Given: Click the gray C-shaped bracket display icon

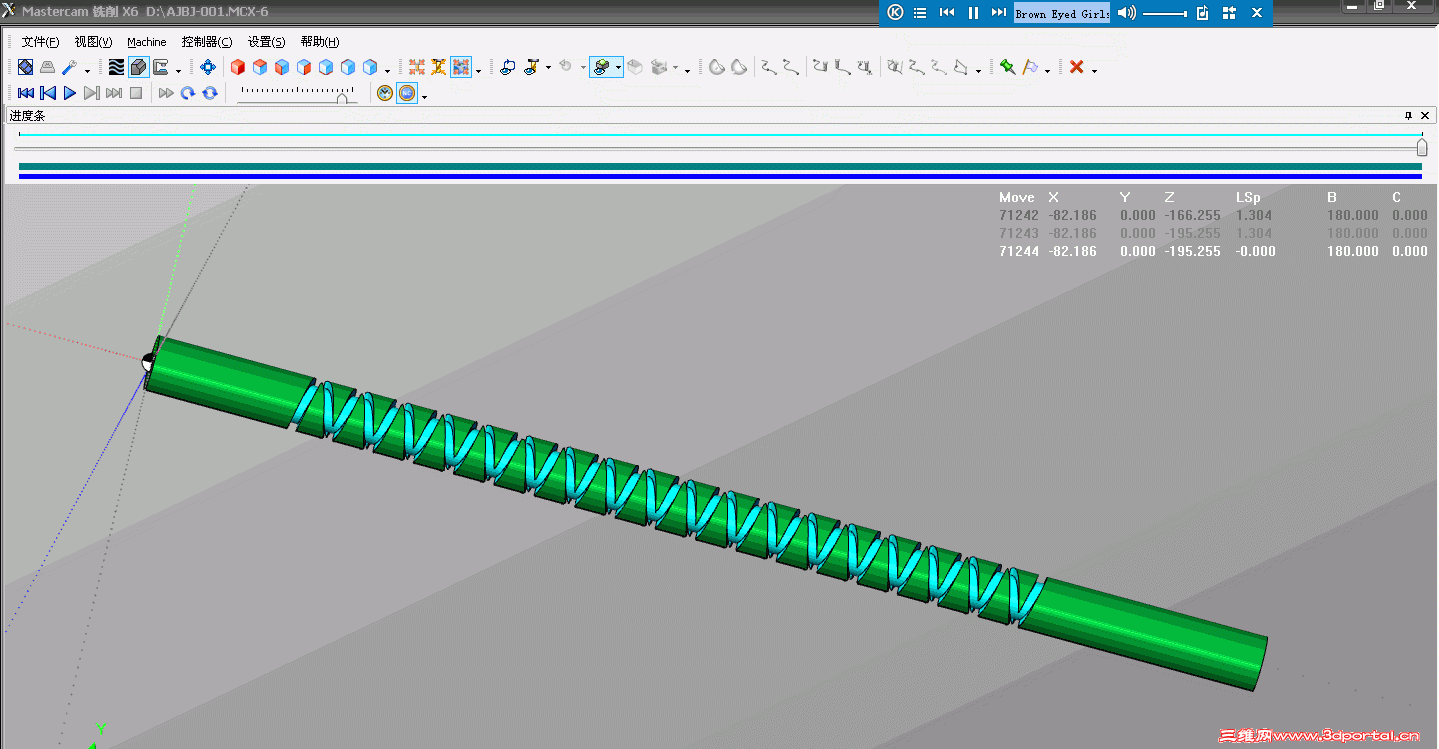Looking at the screenshot, I should coord(160,67).
